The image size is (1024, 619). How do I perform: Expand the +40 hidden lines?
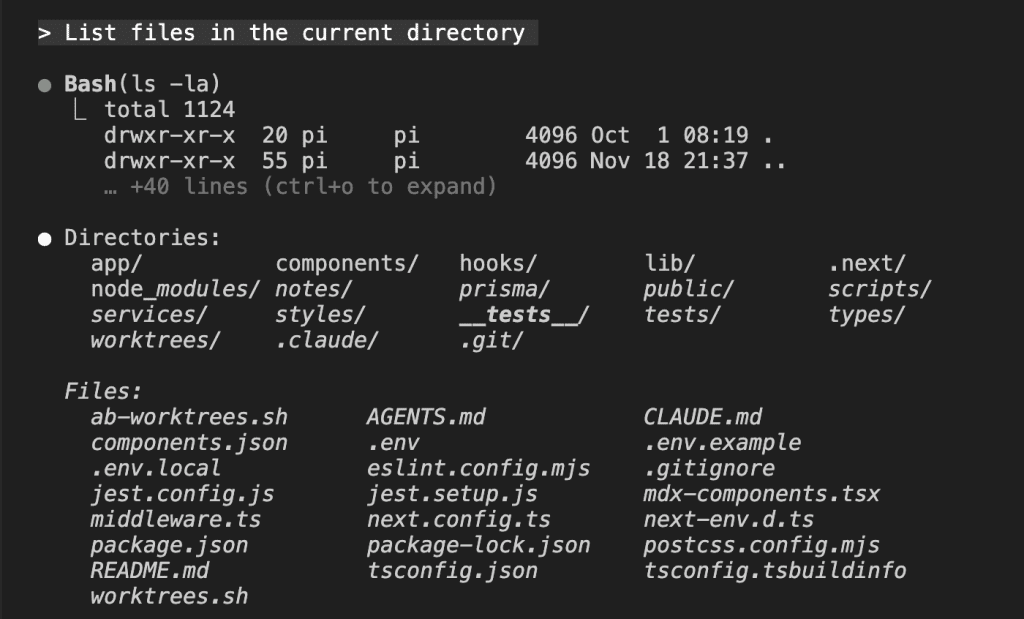300,186
